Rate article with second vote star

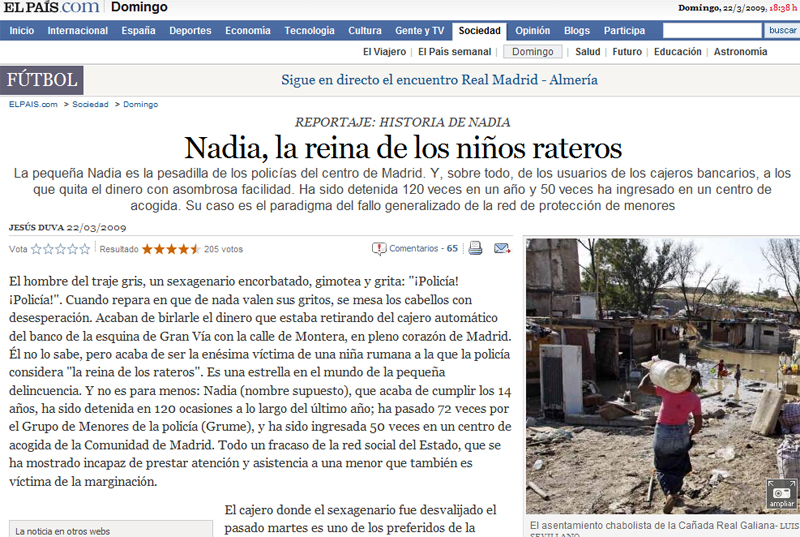[x=48, y=249]
